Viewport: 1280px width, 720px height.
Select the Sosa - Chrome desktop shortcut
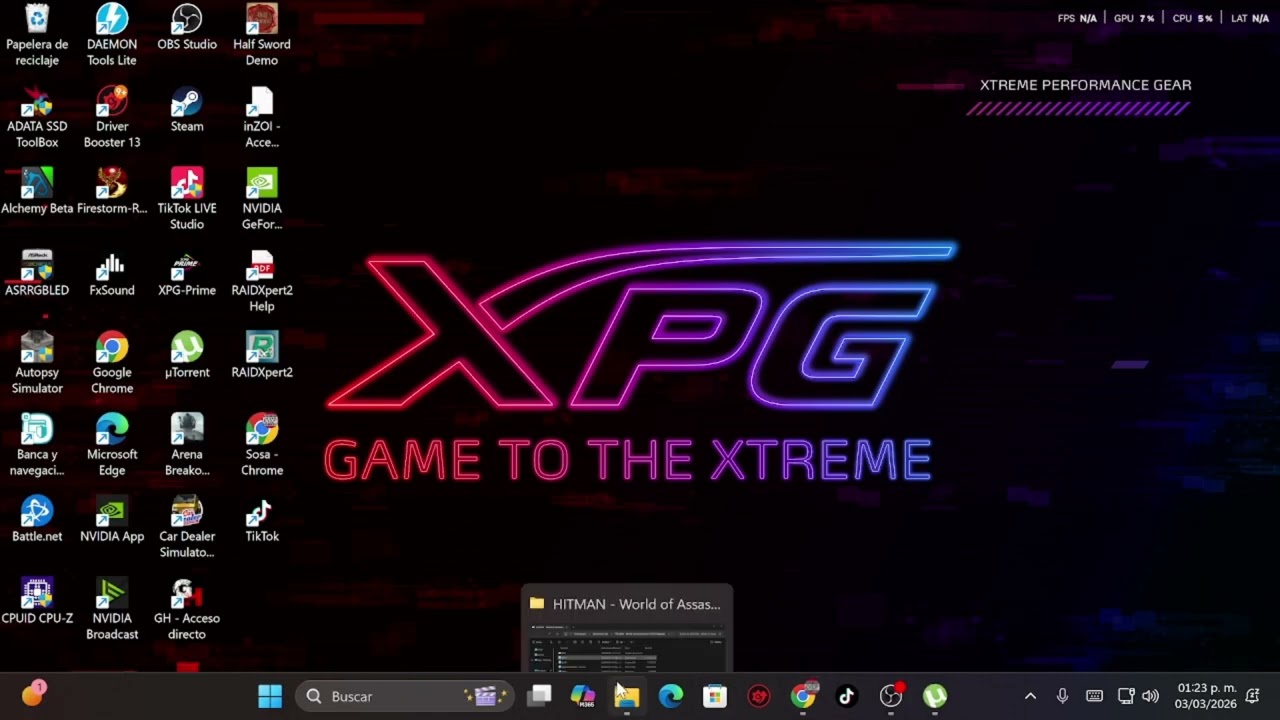[x=262, y=445]
